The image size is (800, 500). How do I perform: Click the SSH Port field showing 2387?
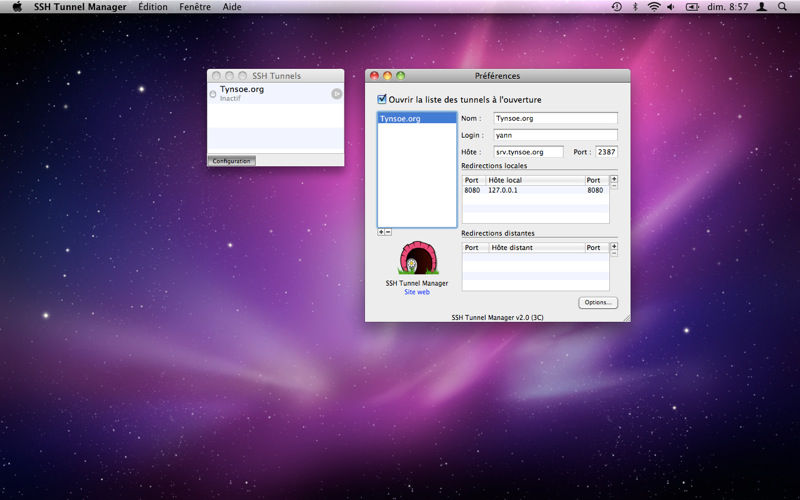coord(607,152)
